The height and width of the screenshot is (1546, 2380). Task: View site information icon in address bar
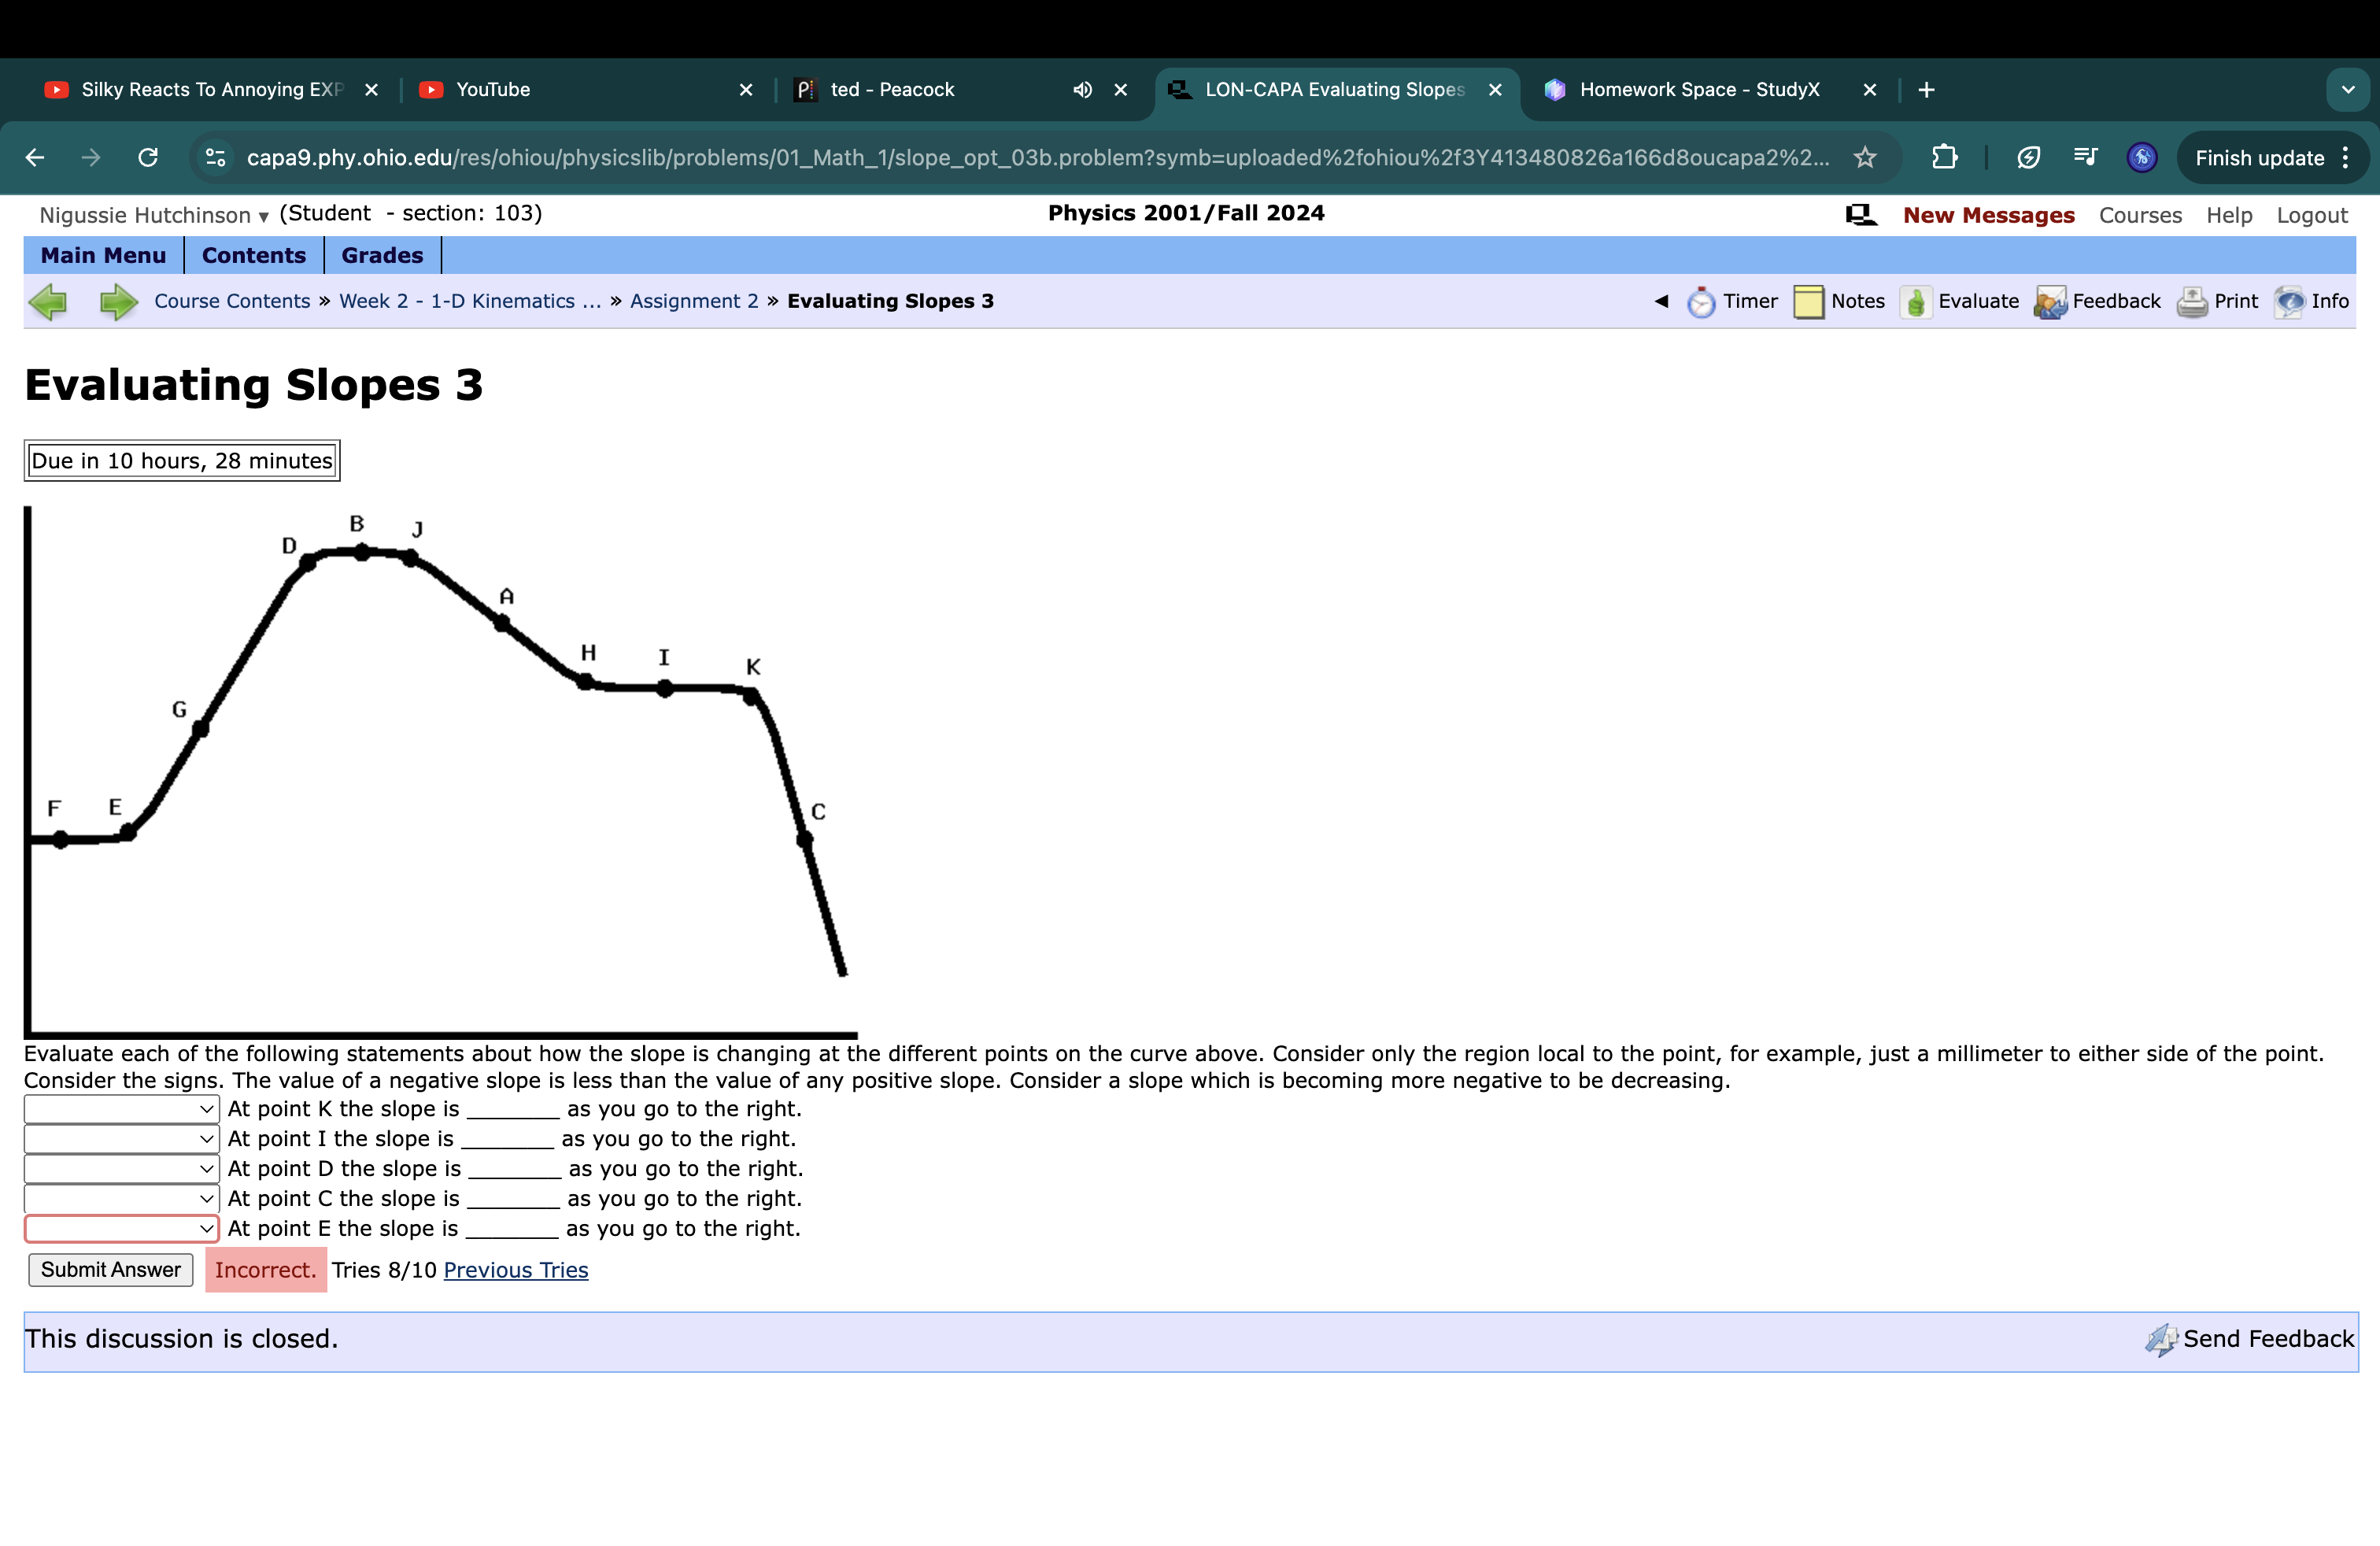[x=215, y=158]
